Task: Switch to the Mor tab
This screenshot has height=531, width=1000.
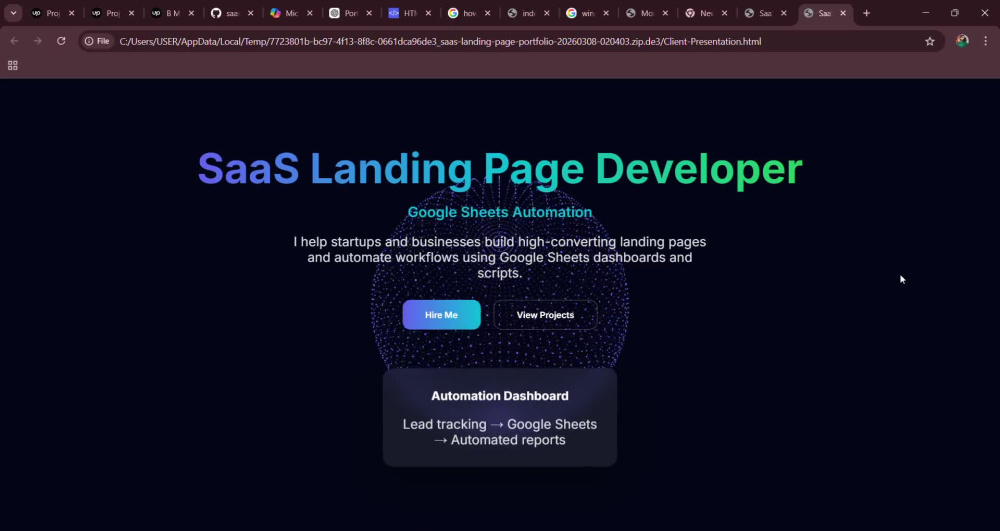Action: 647,13
